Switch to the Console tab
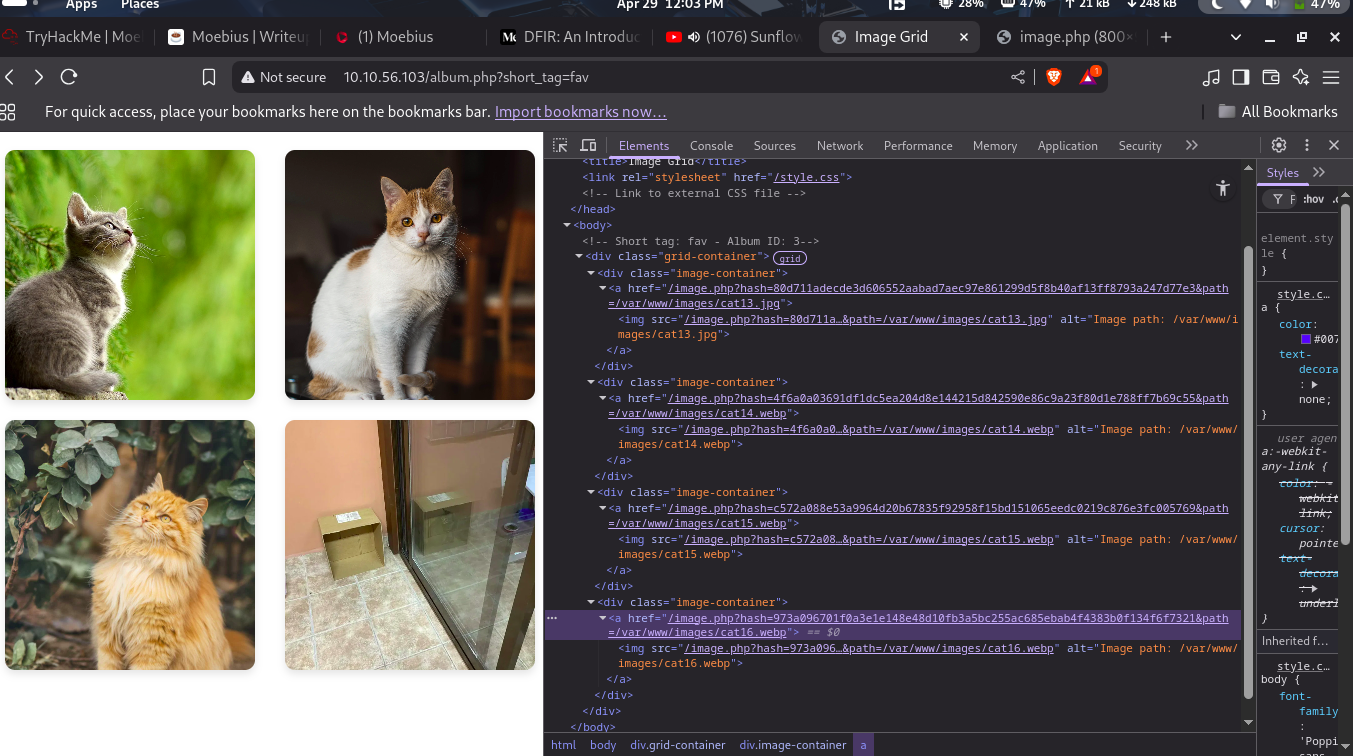 (711, 146)
